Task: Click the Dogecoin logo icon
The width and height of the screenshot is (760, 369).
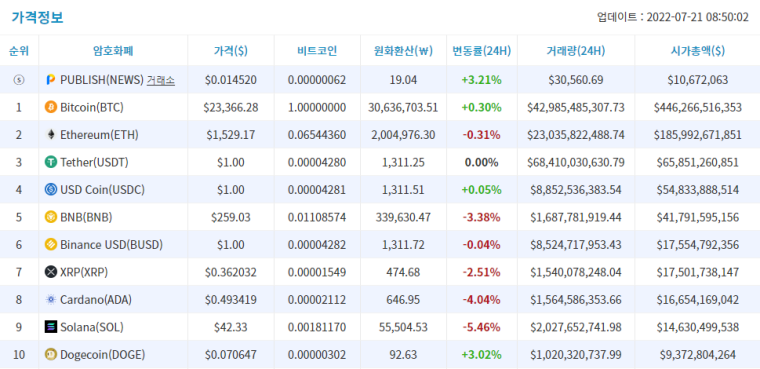Action: [x=51, y=355]
